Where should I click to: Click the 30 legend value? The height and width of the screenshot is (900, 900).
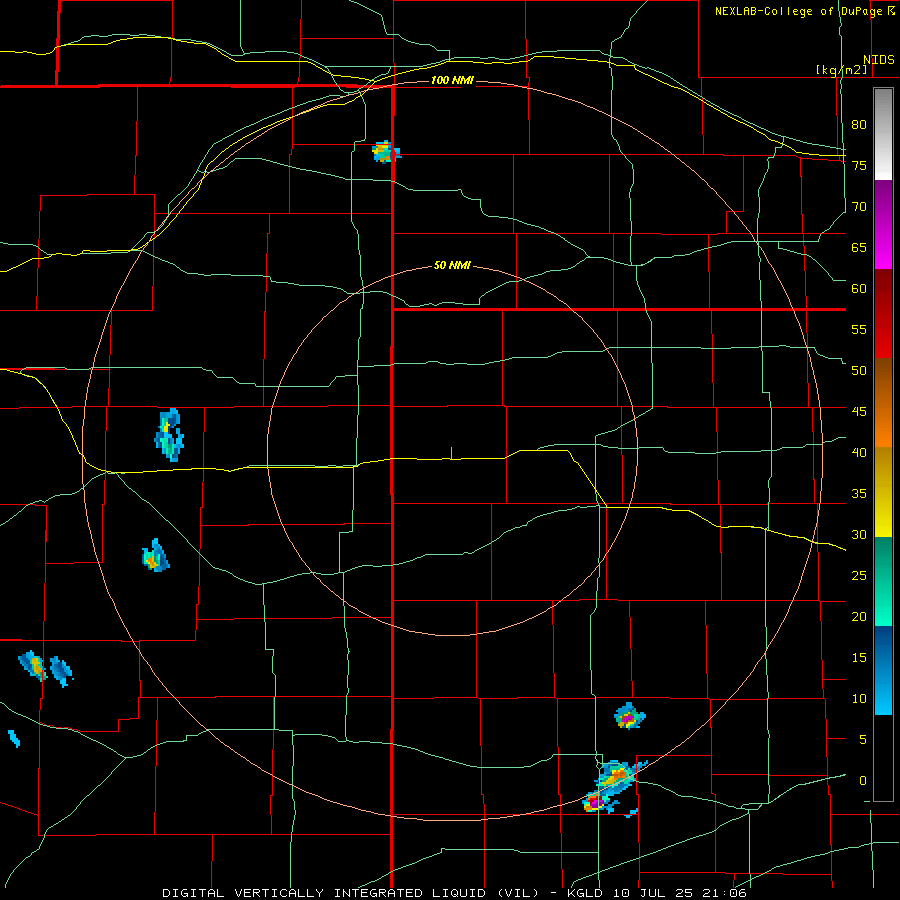click(859, 534)
